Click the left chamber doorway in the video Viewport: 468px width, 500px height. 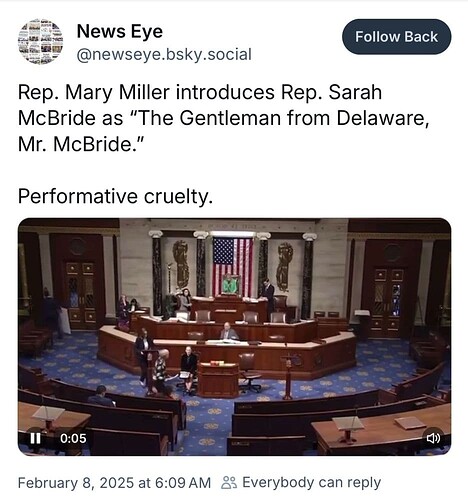80,293
